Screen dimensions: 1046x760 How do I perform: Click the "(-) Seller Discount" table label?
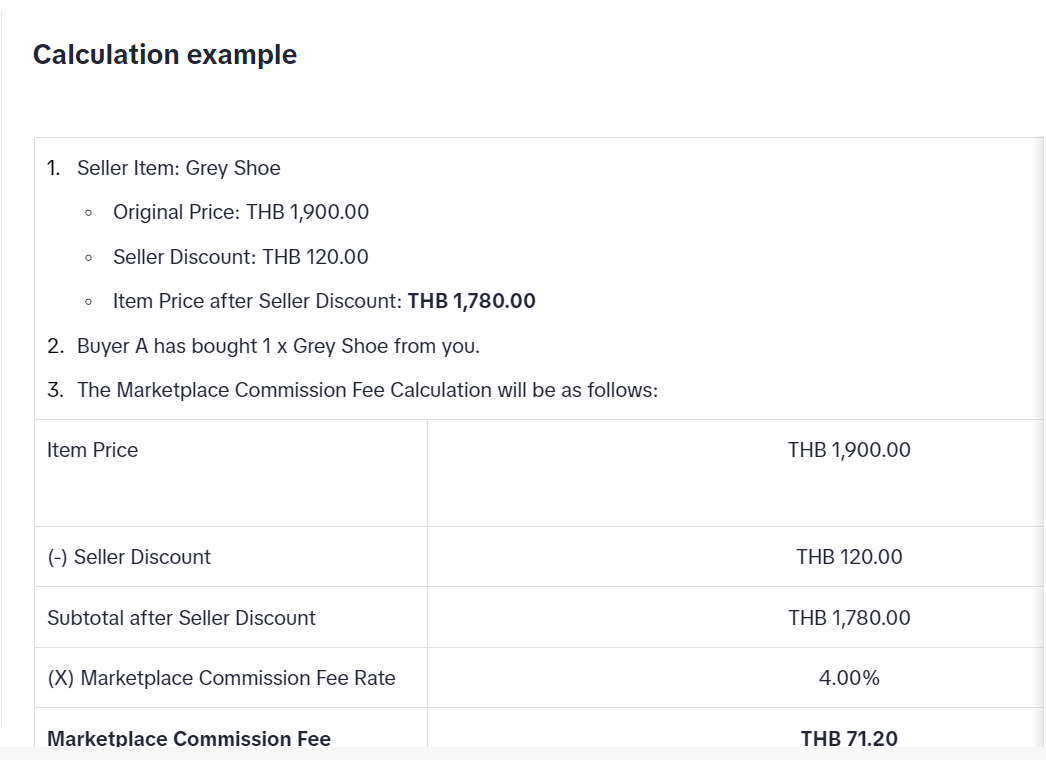pyautogui.click(x=129, y=557)
